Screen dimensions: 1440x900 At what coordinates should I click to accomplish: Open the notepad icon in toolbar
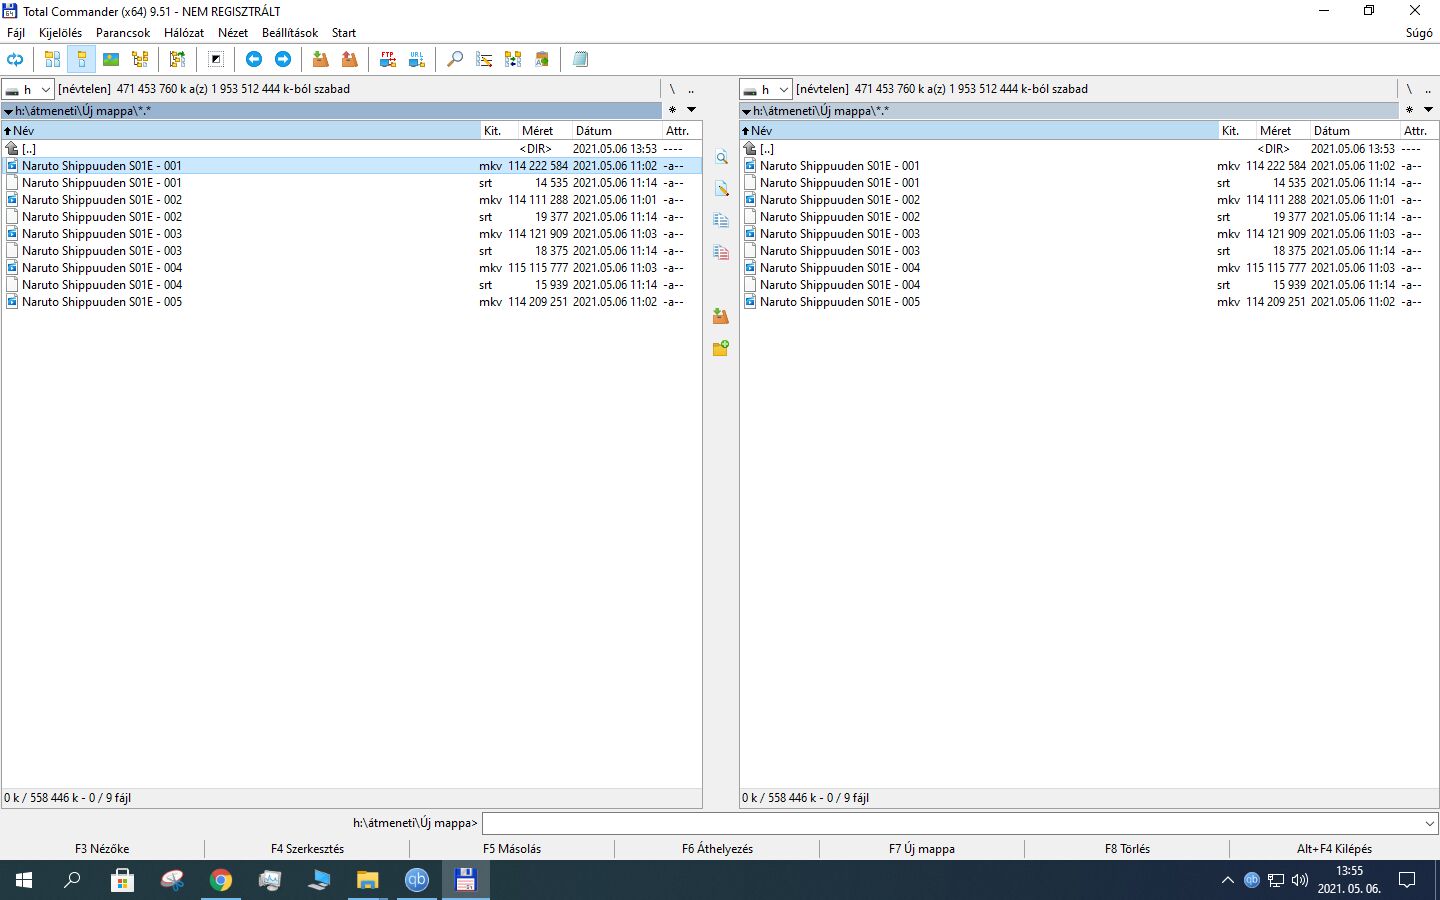point(580,60)
